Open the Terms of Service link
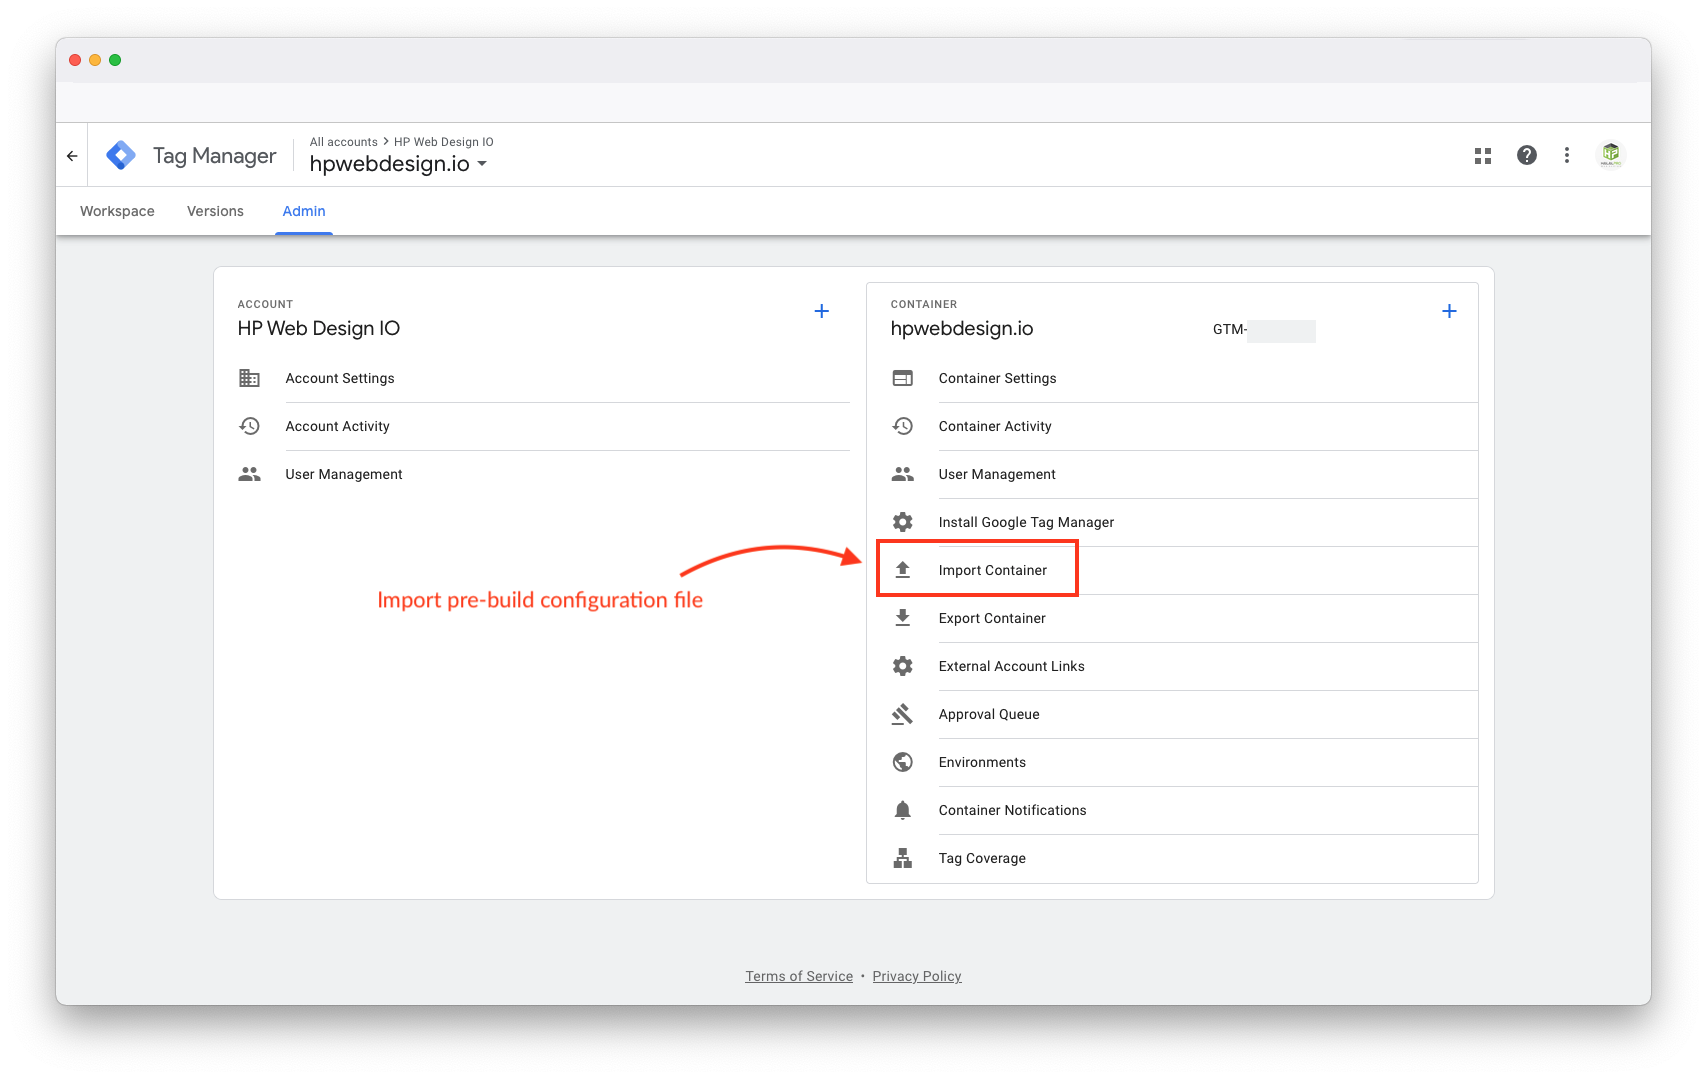The image size is (1707, 1079). point(798,976)
